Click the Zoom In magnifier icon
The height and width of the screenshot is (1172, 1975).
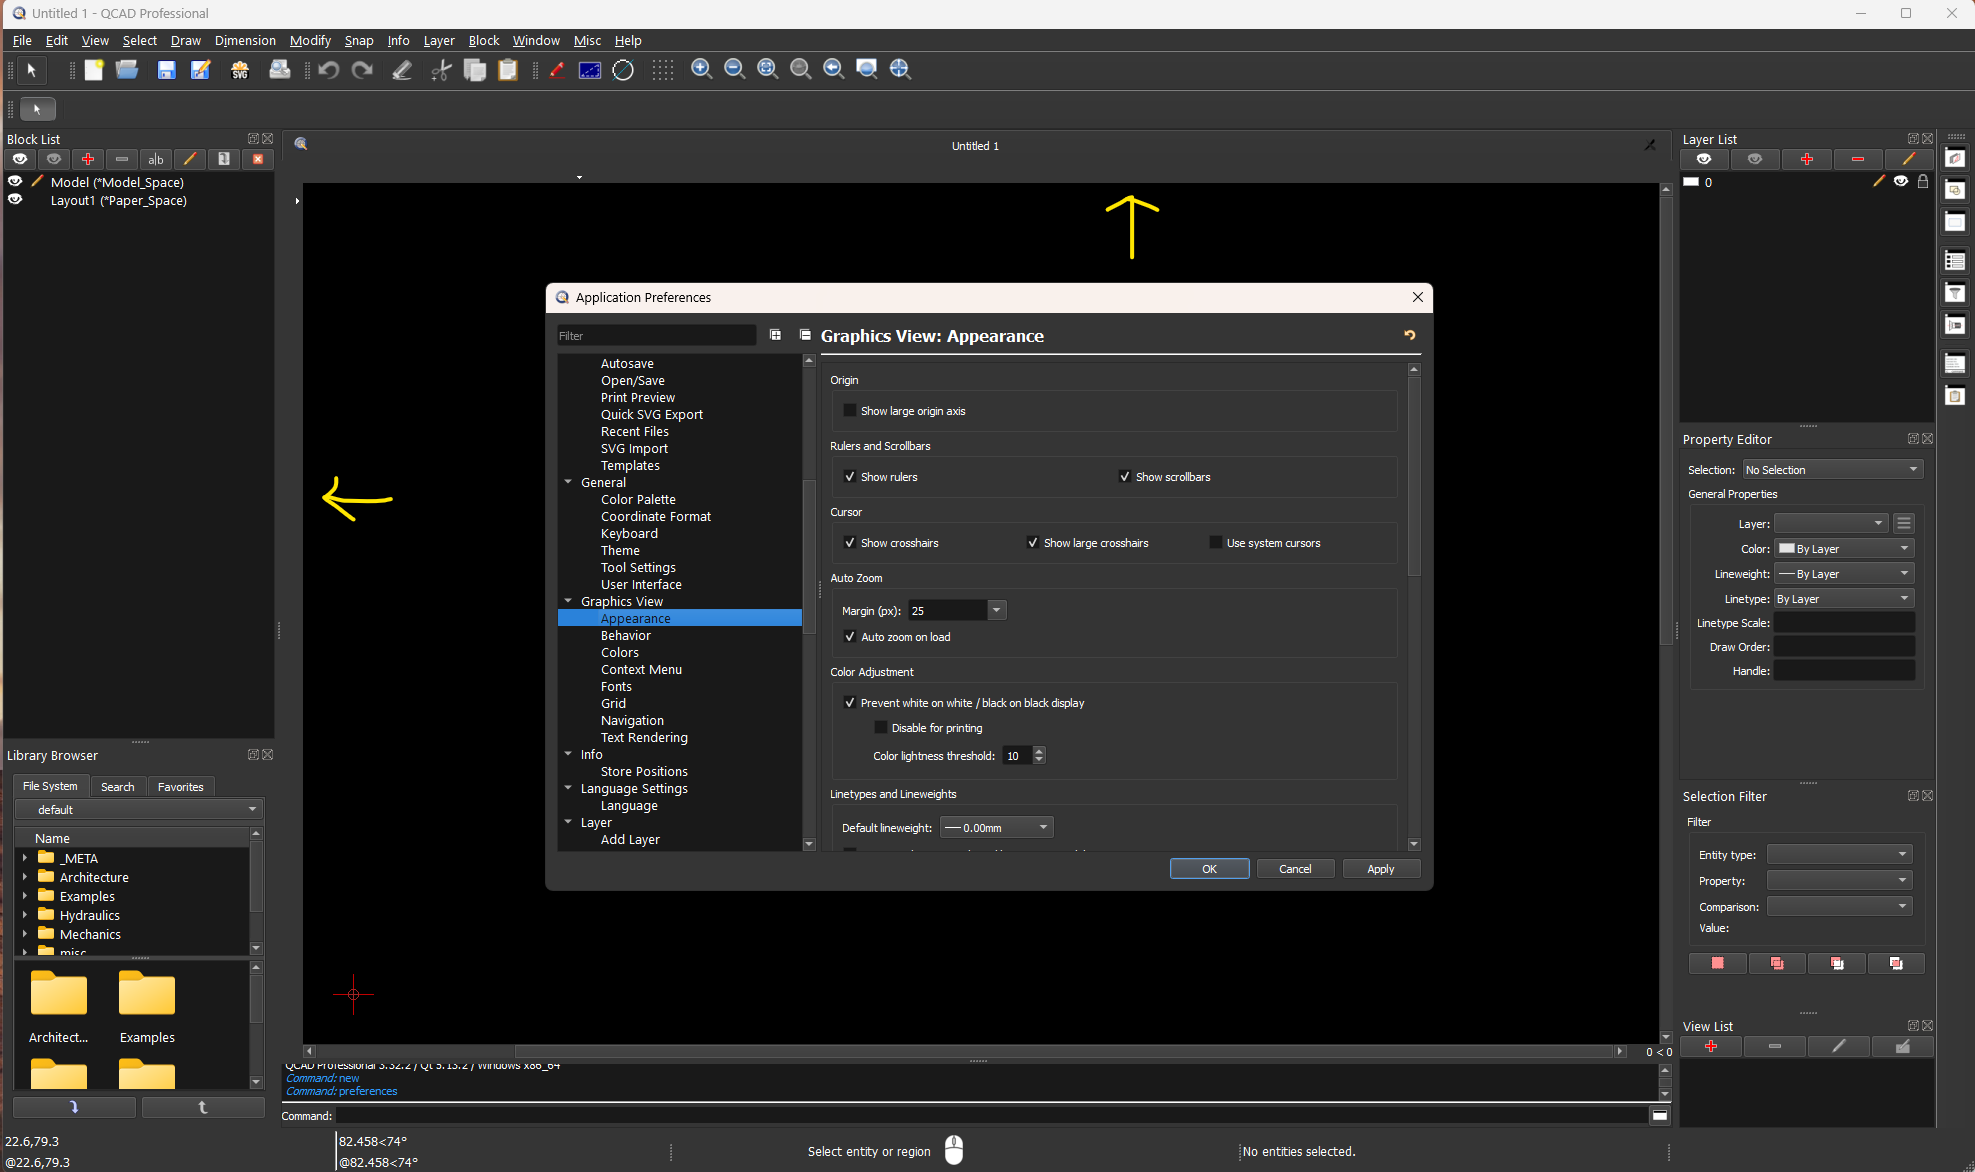(702, 69)
